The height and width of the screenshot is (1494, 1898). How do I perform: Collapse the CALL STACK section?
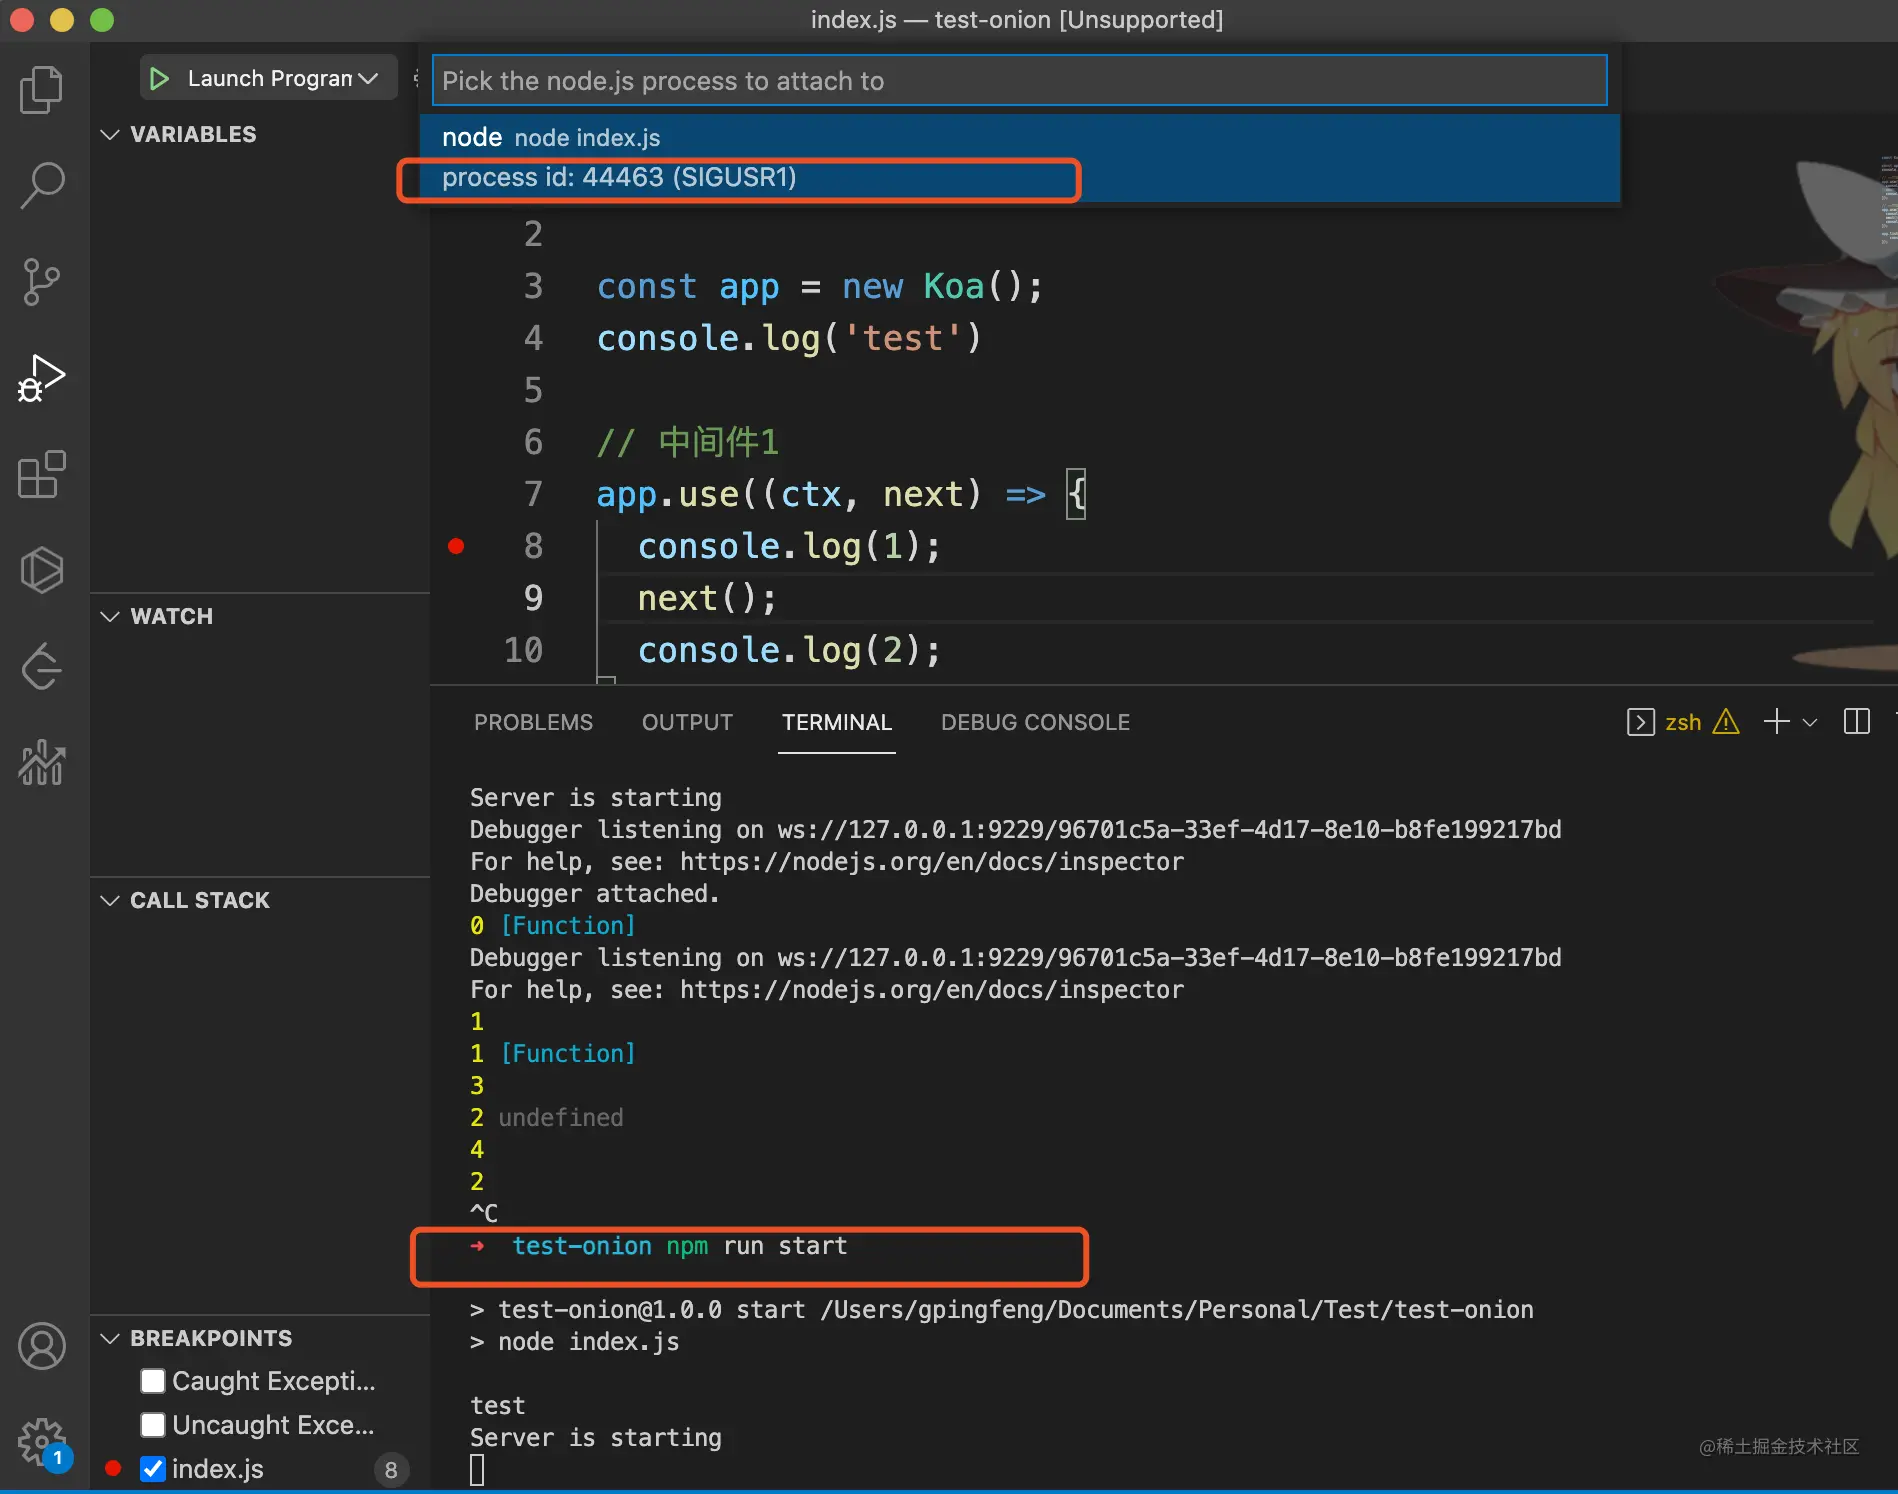110,900
